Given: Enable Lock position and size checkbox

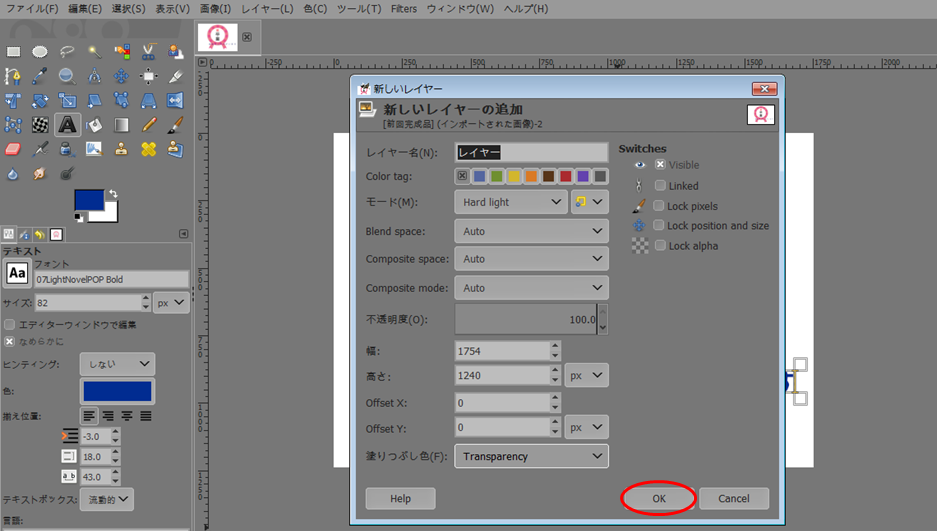Looking at the screenshot, I should click(659, 225).
